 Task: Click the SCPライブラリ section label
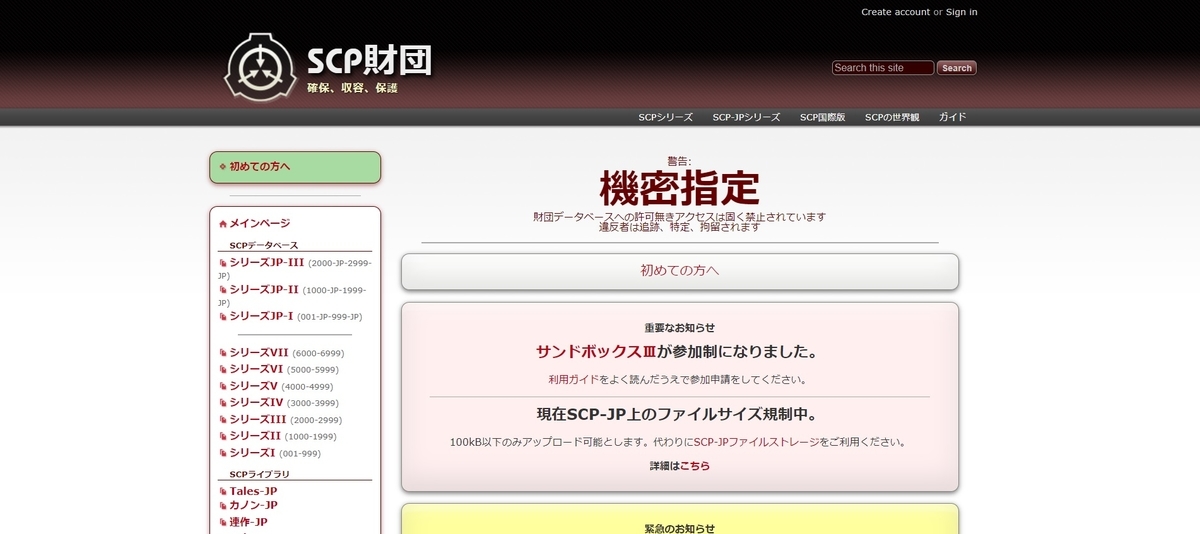tap(260, 474)
